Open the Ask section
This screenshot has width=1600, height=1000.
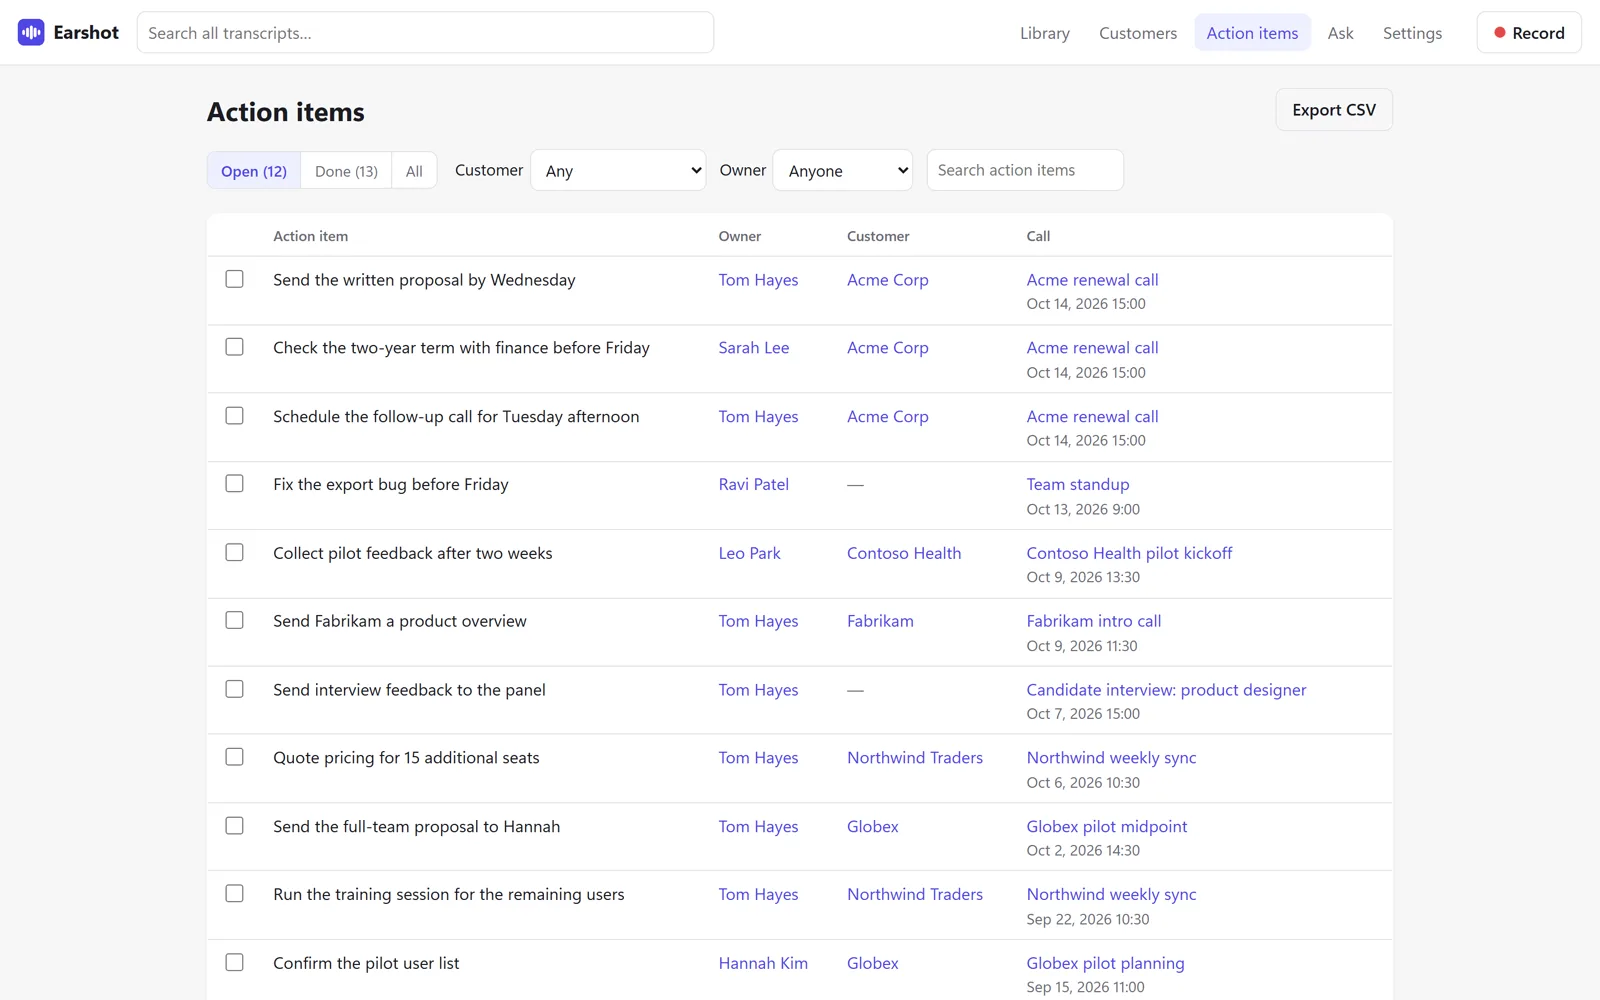(1340, 33)
